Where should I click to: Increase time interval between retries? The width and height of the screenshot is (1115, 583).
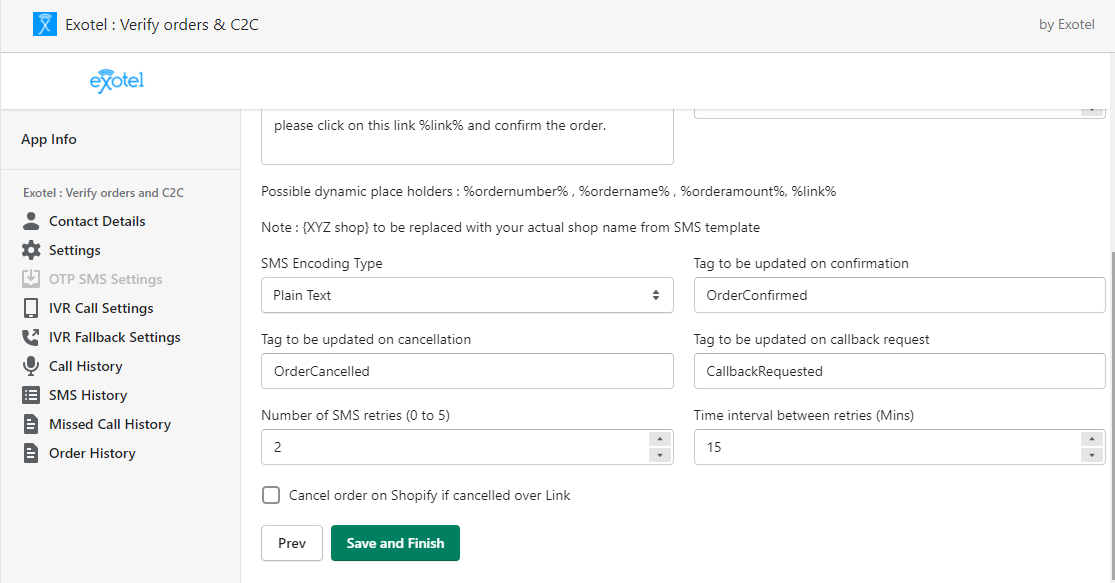(x=1092, y=439)
